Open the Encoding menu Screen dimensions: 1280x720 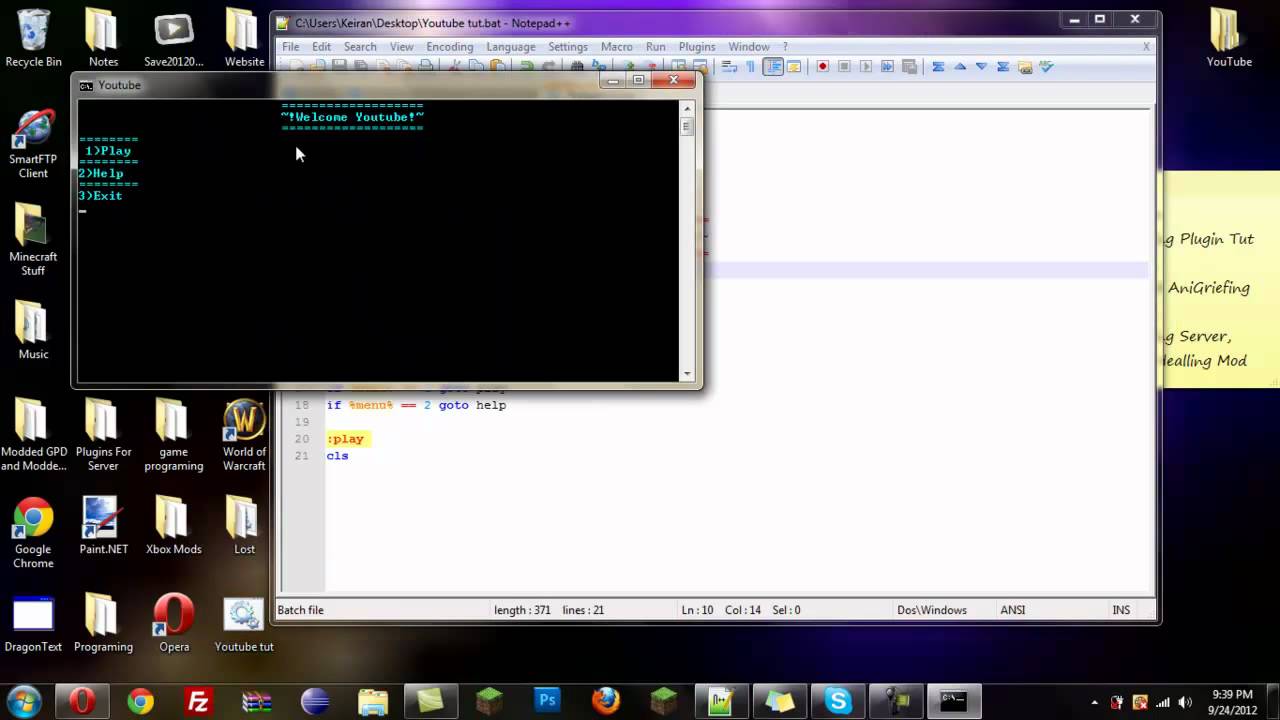point(449,47)
